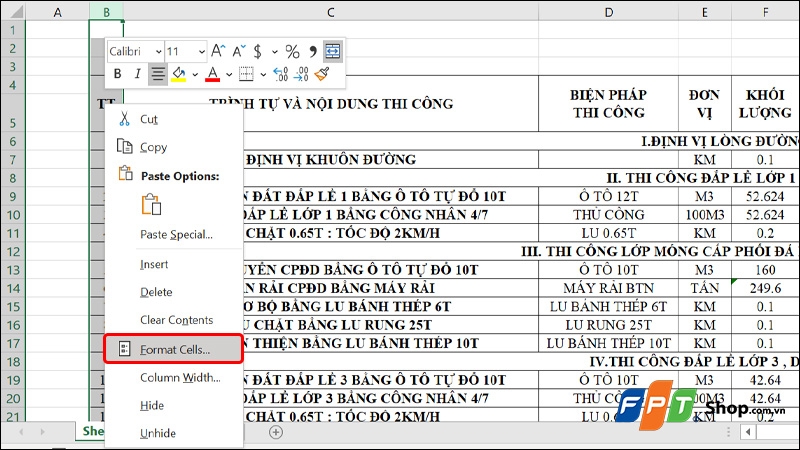
Task: Hide the selected column
Action: pos(173,406)
